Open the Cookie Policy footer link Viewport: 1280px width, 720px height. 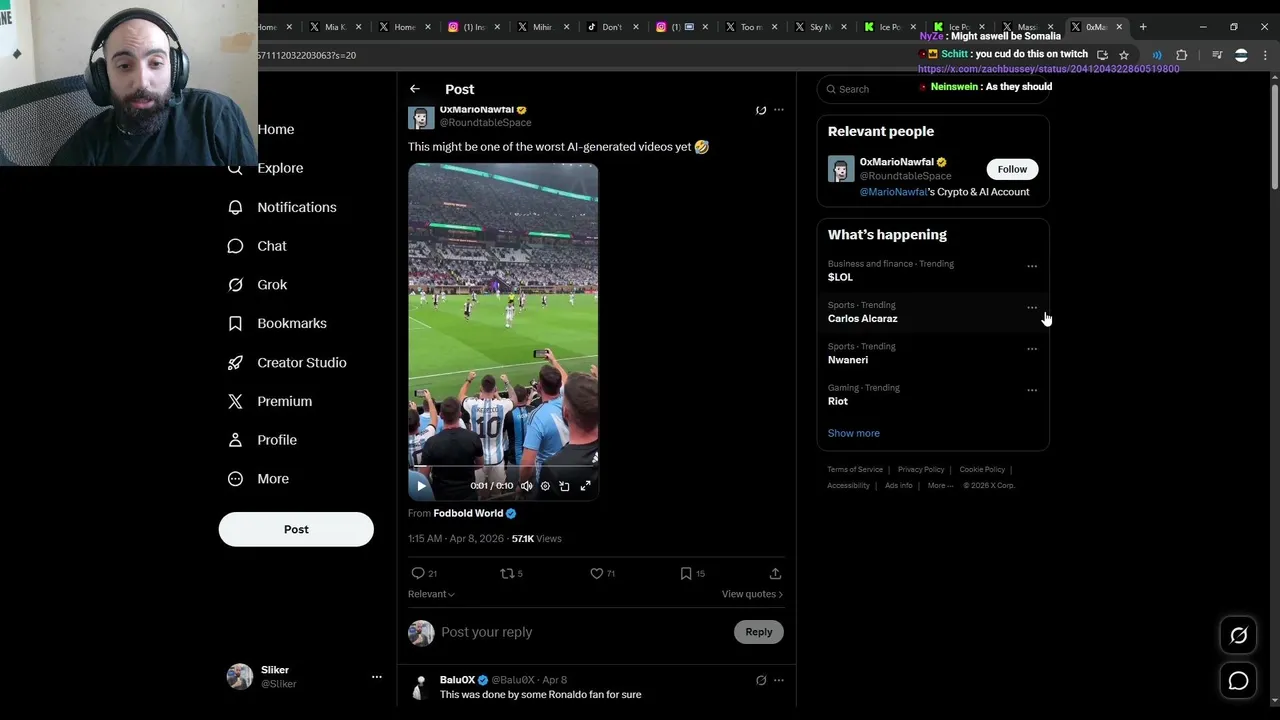982,470
